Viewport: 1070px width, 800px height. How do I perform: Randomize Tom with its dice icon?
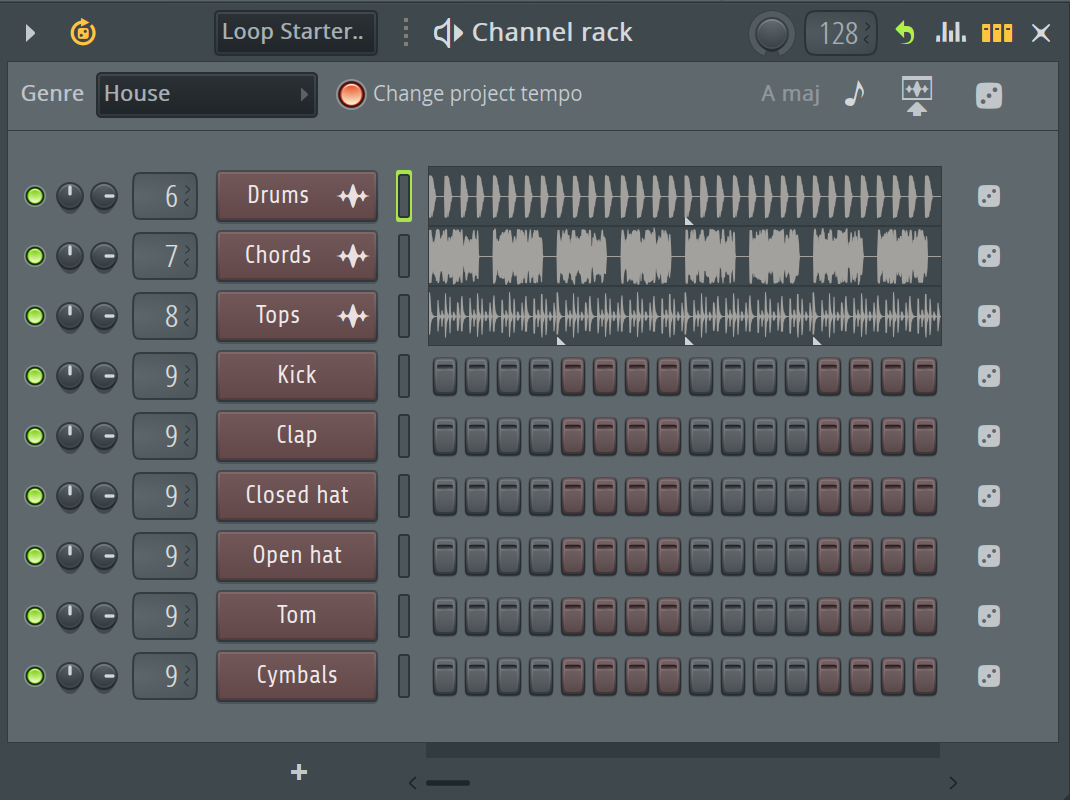pyautogui.click(x=989, y=616)
